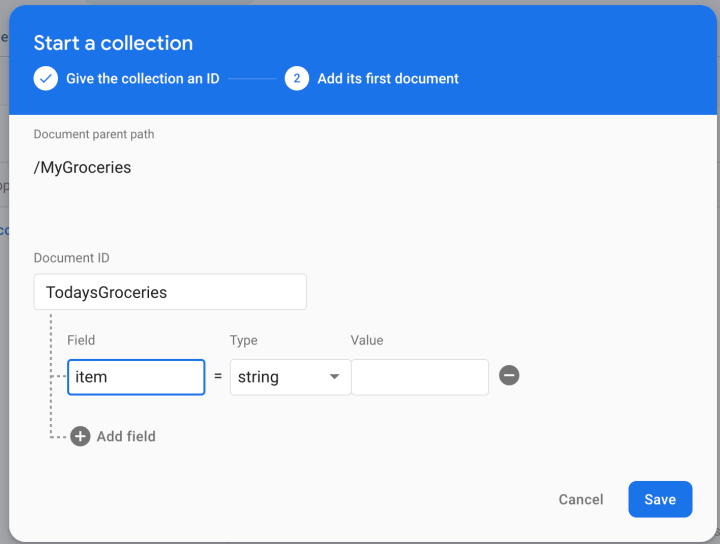Image resolution: width=720 pixels, height=544 pixels.
Task: Click the Field name input containing item
Action: (x=136, y=377)
